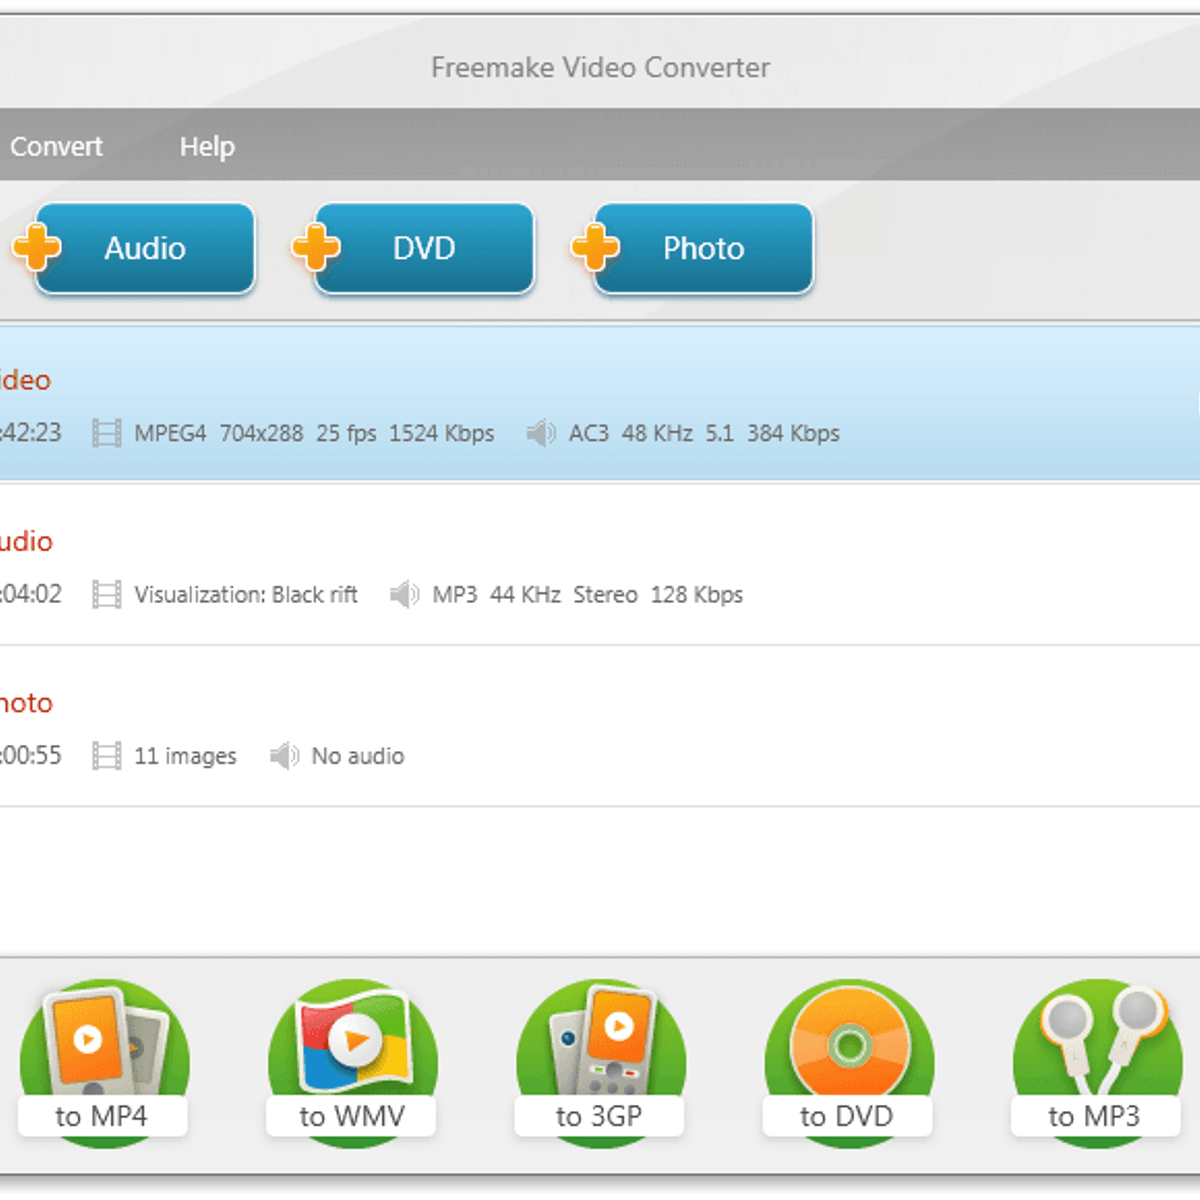
Task: Click the red video item title
Action: 25,380
